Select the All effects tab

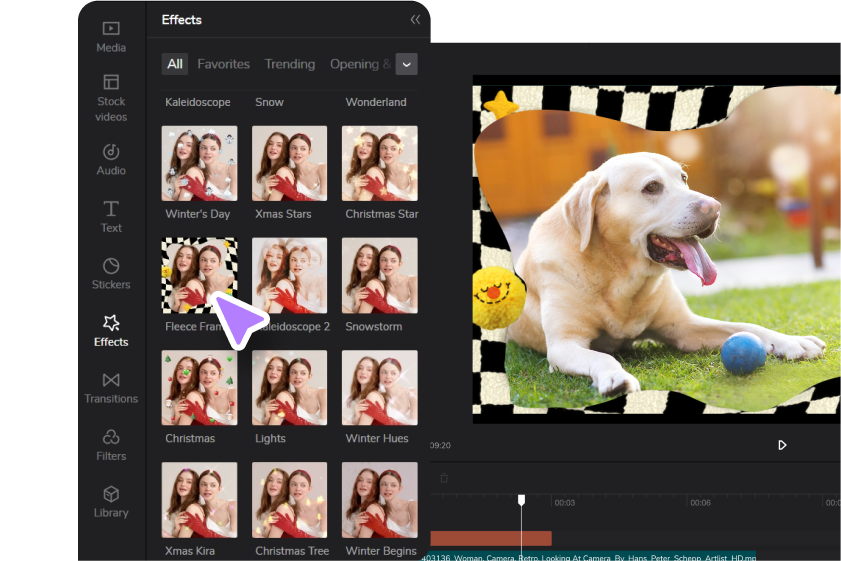click(x=175, y=64)
